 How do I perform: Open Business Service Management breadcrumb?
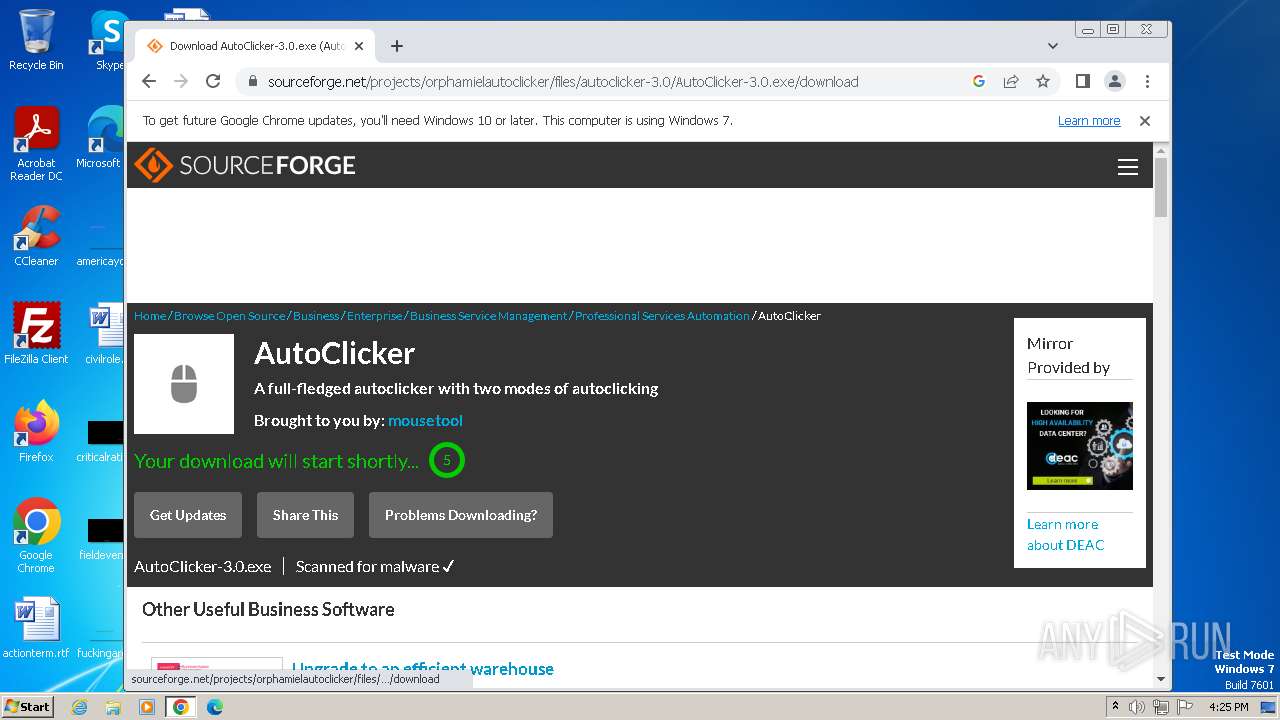point(488,316)
